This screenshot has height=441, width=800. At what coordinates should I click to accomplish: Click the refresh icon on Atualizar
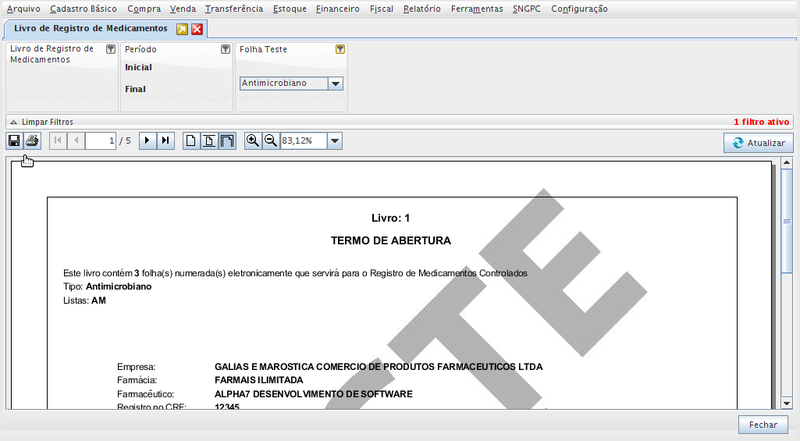[738, 143]
